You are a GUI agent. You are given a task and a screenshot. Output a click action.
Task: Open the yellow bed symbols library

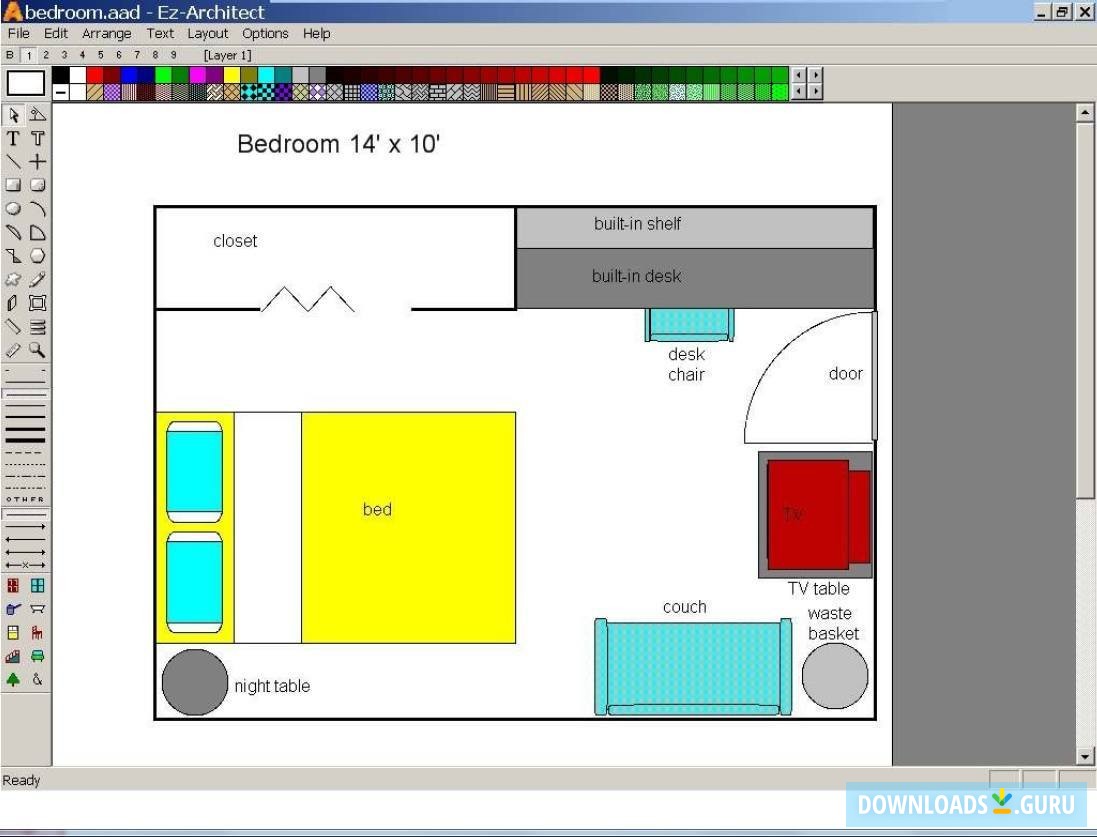coord(13,633)
